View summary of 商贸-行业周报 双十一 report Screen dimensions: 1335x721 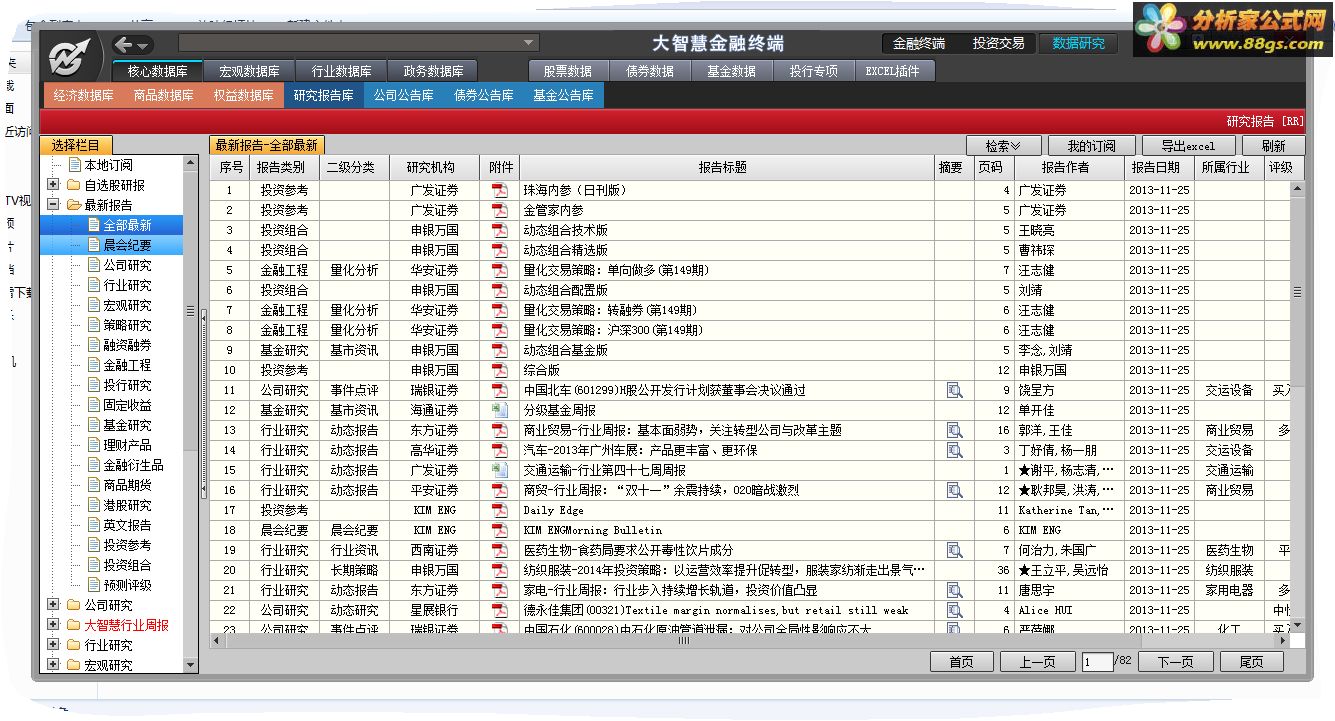pos(954,490)
